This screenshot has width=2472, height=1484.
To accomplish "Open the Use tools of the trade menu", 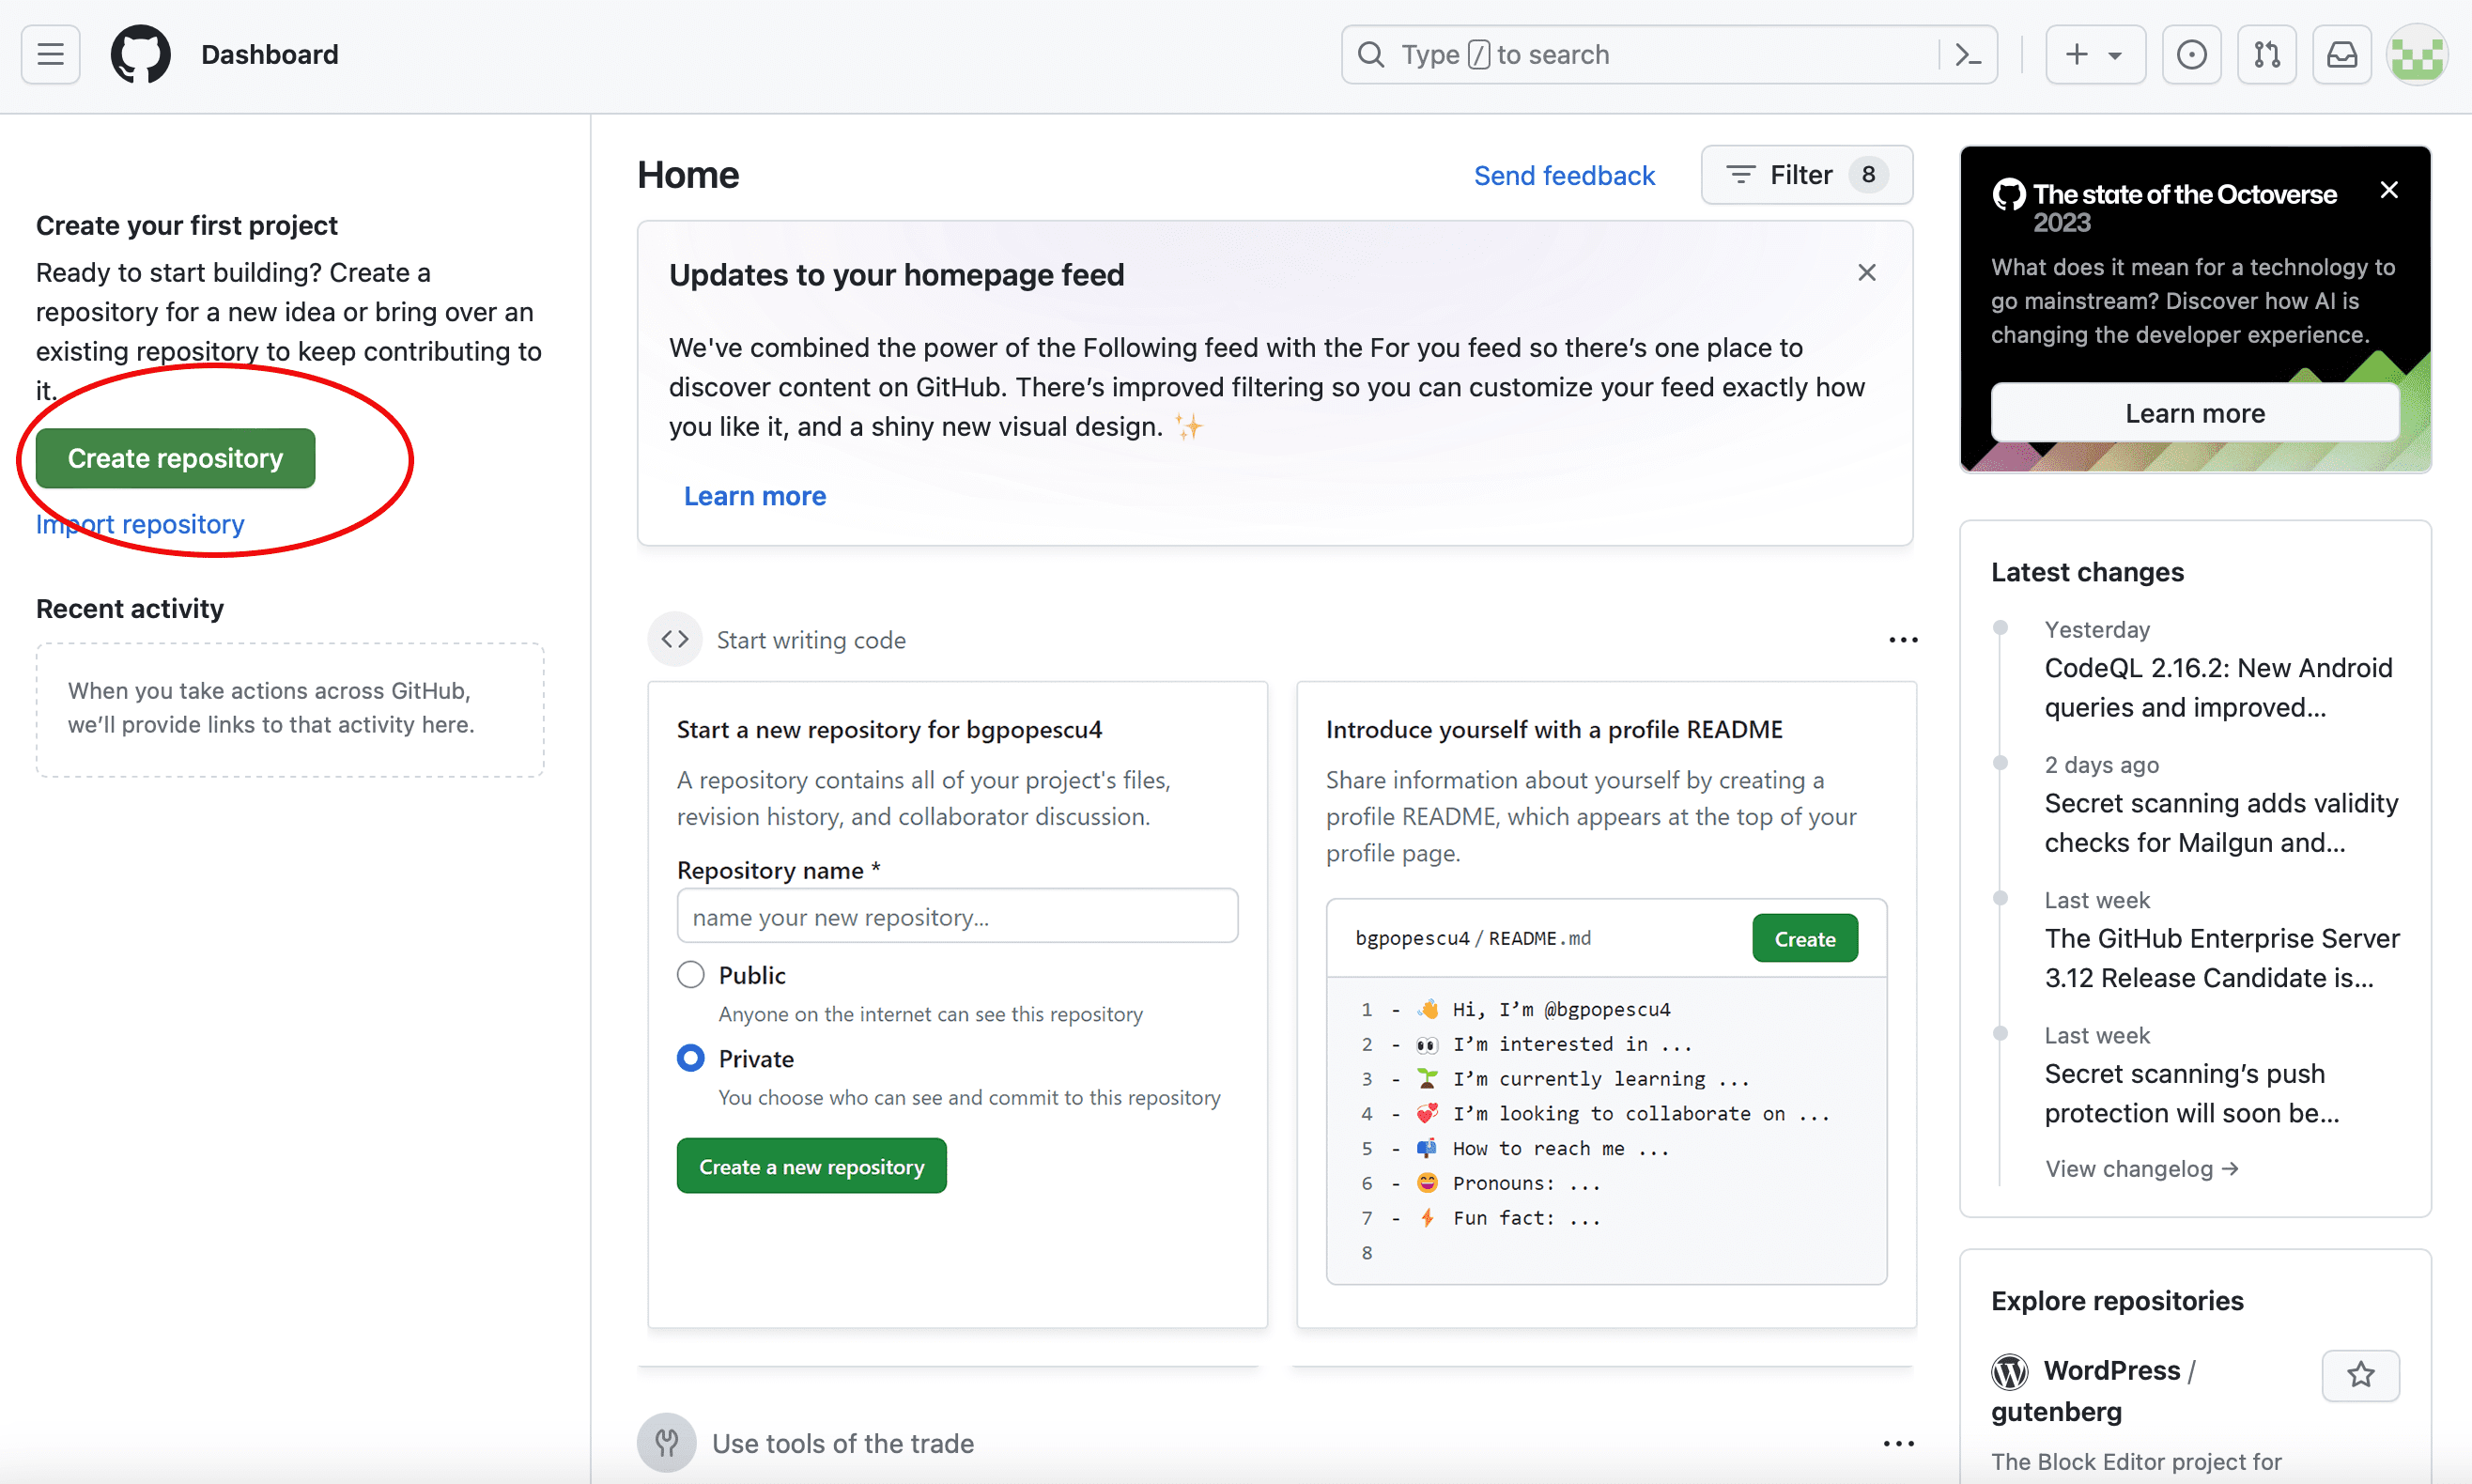I will pyautogui.click(x=1898, y=1444).
